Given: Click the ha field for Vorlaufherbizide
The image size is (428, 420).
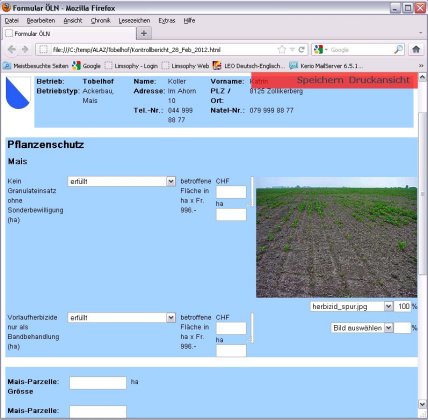Looking at the screenshot, I should pos(231,351).
